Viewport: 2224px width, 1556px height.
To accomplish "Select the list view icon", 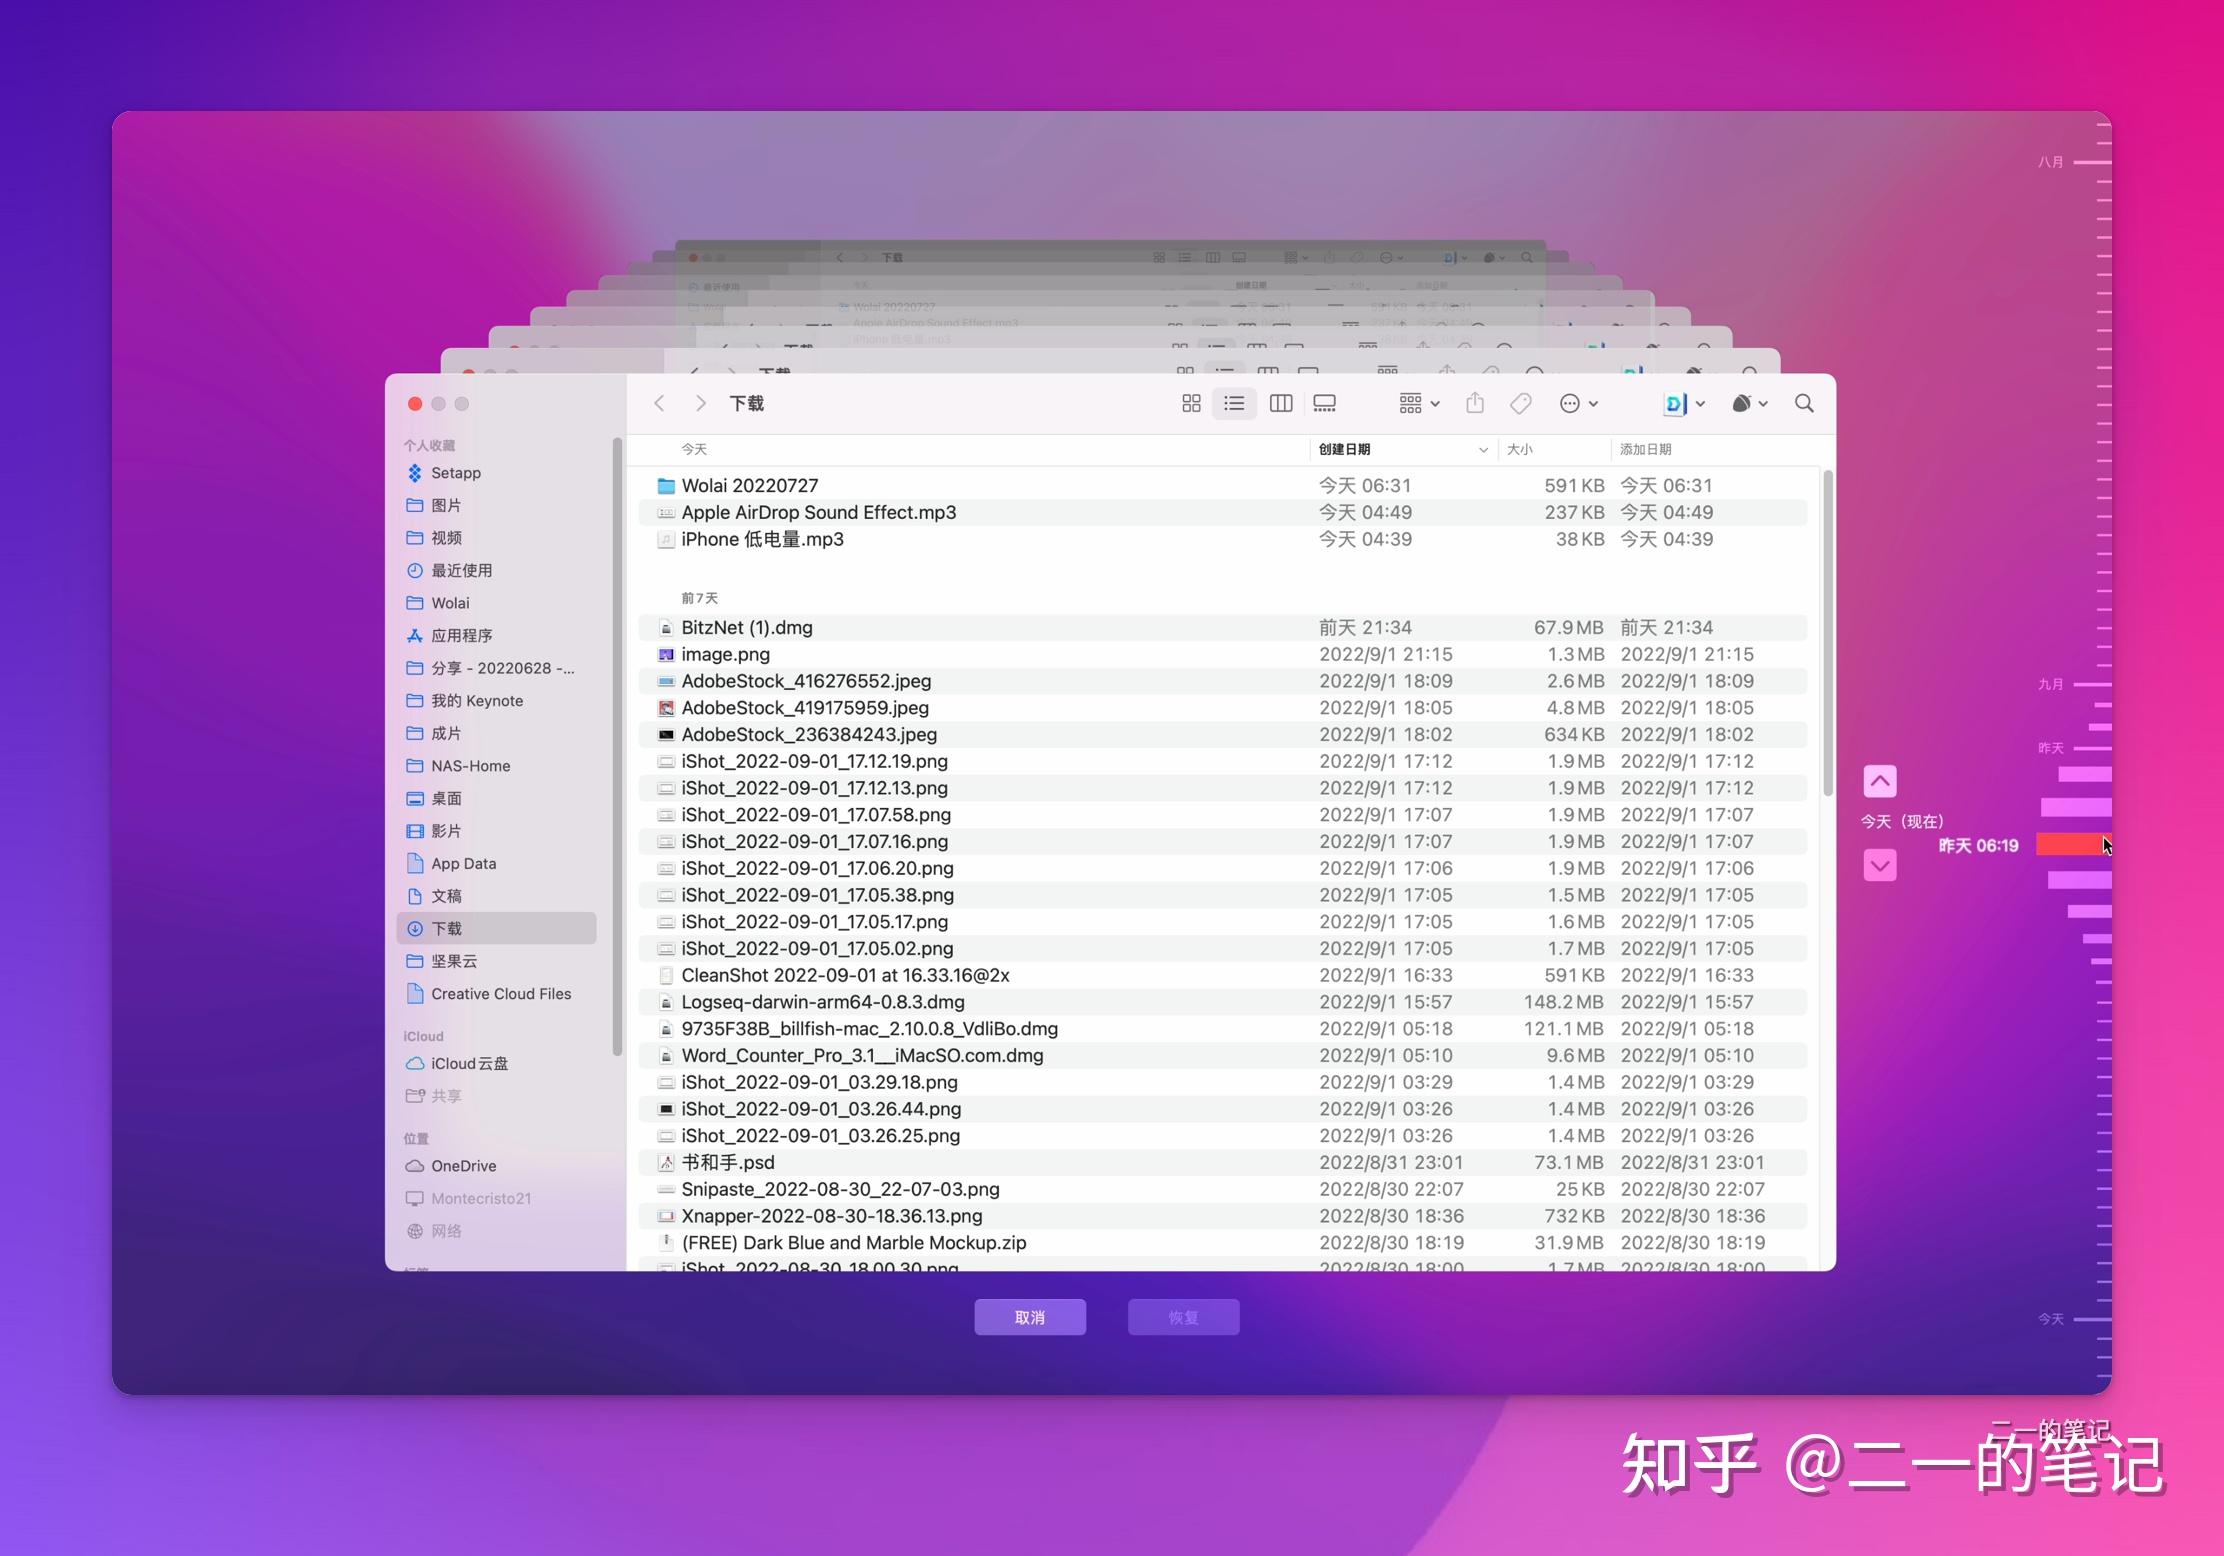I will click(x=1234, y=403).
